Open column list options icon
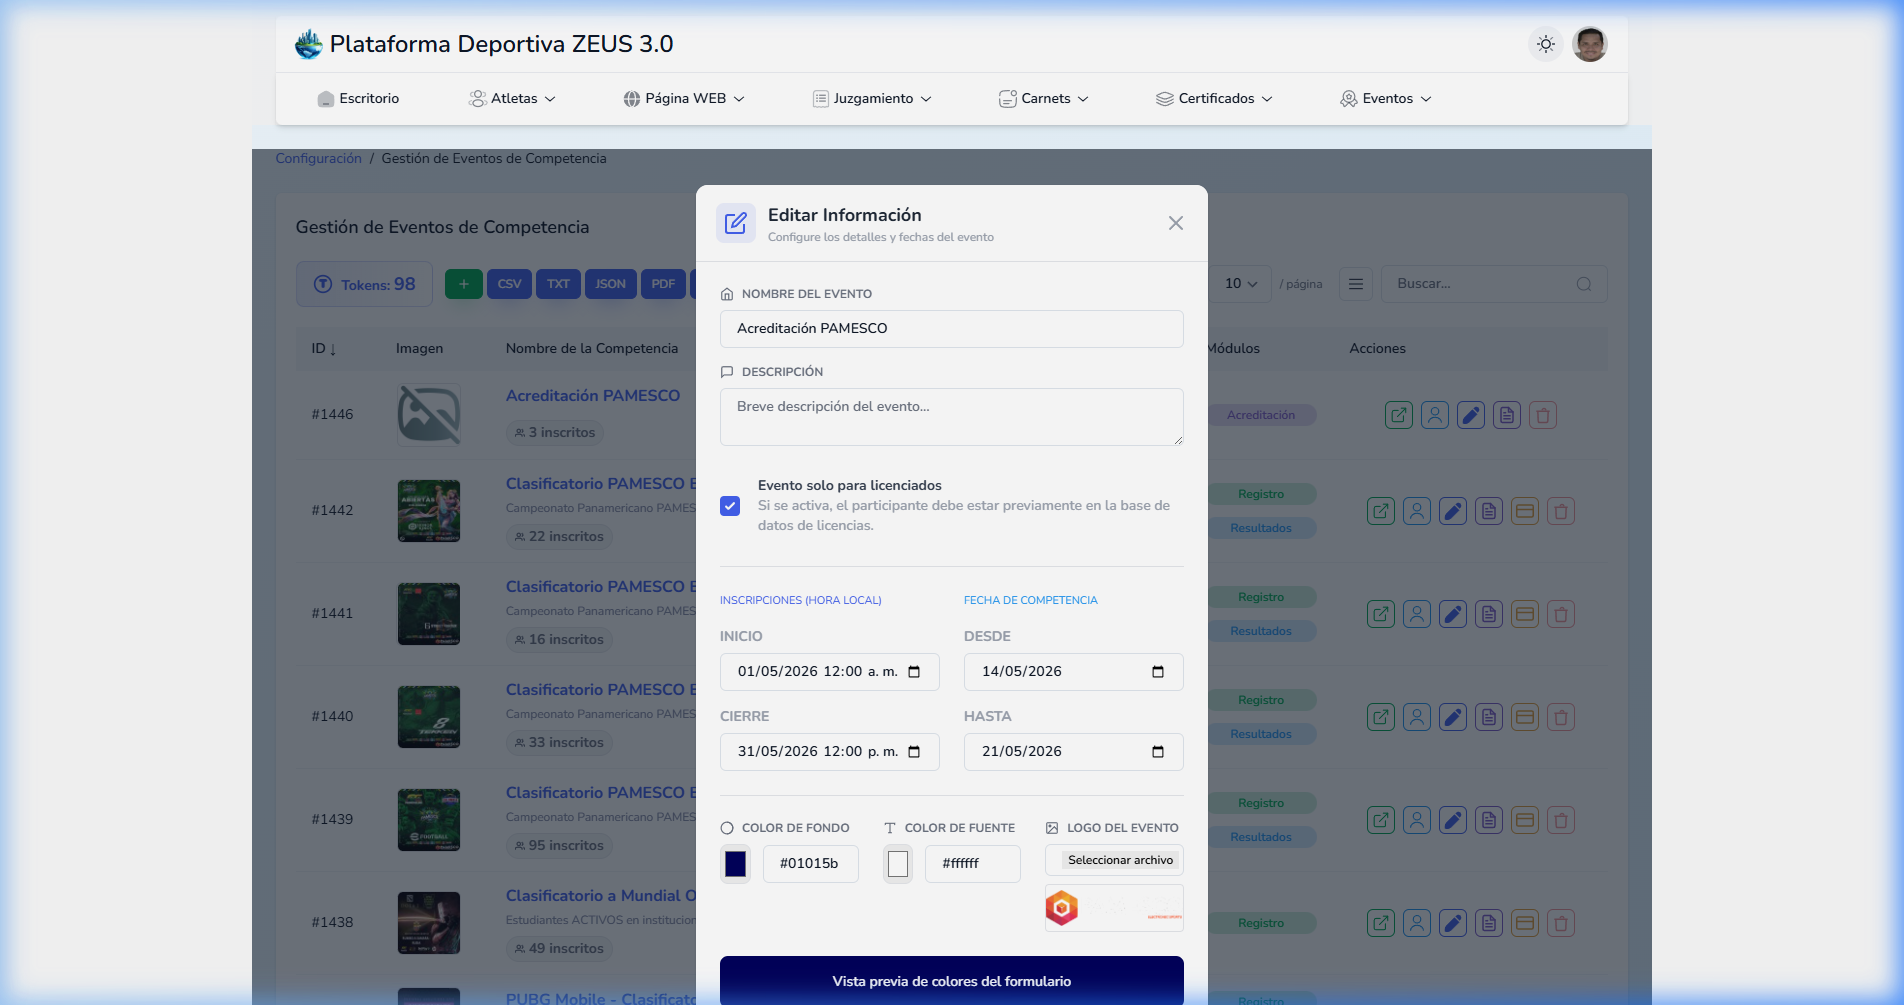Image resolution: width=1904 pixels, height=1005 pixels. point(1356,284)
